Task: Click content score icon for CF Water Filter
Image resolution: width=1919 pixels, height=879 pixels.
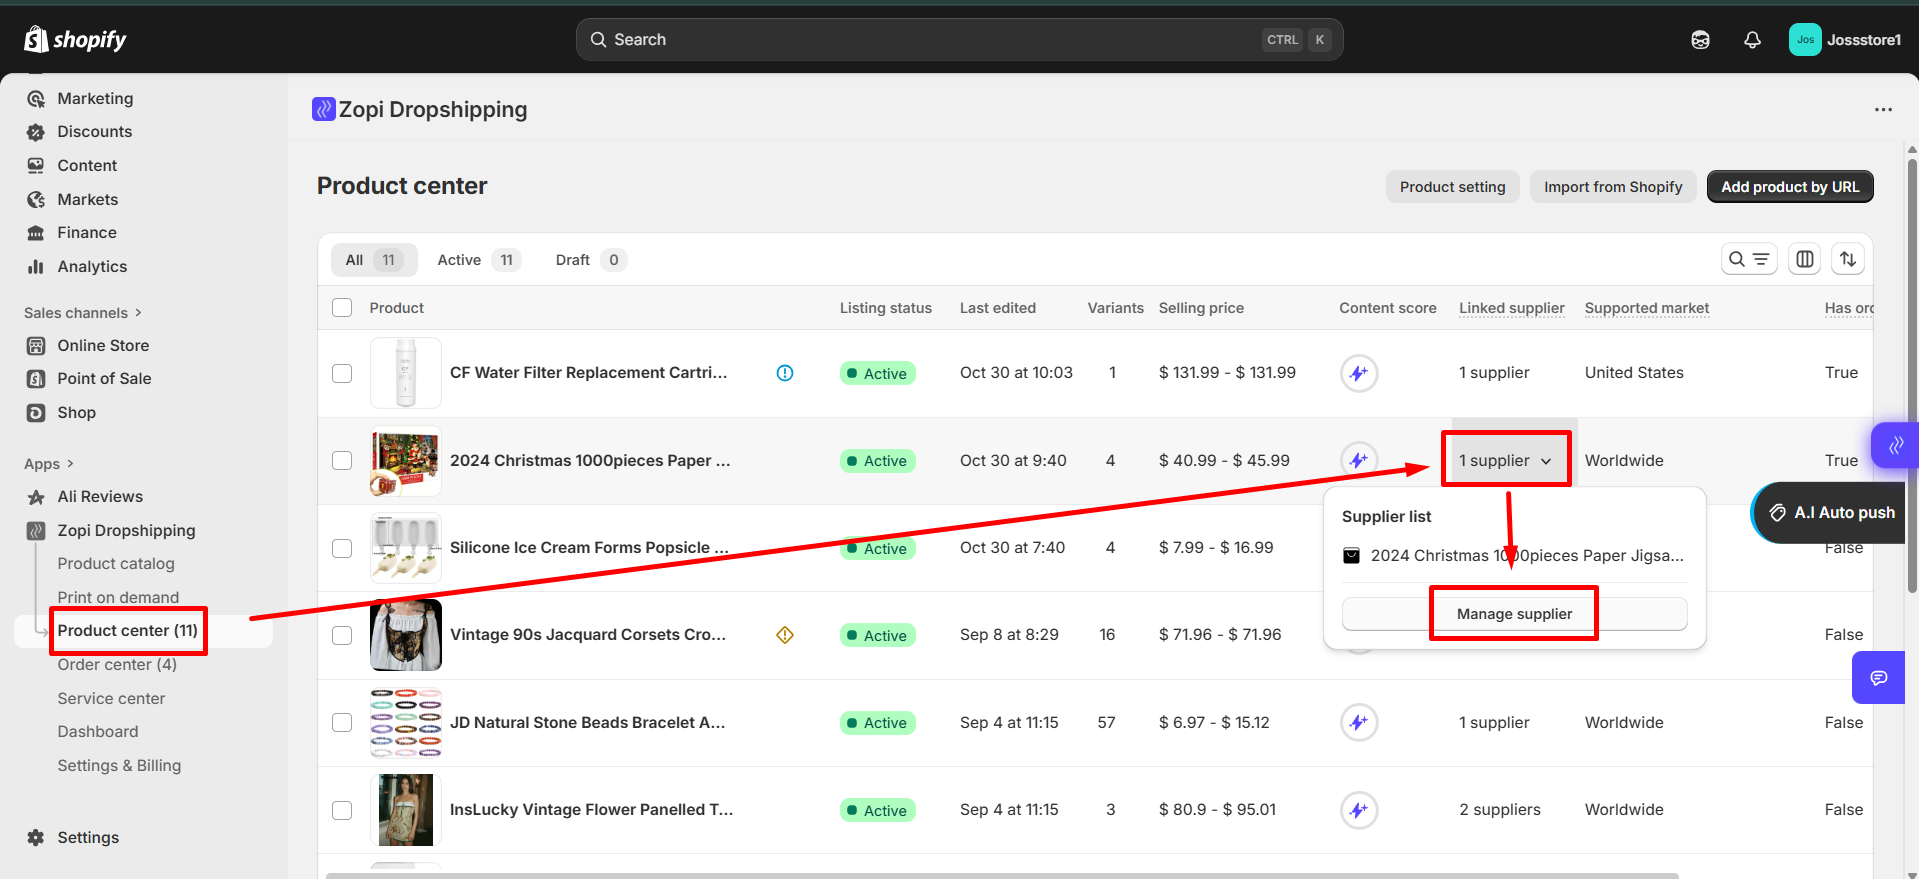Action: pos(1358,373)
